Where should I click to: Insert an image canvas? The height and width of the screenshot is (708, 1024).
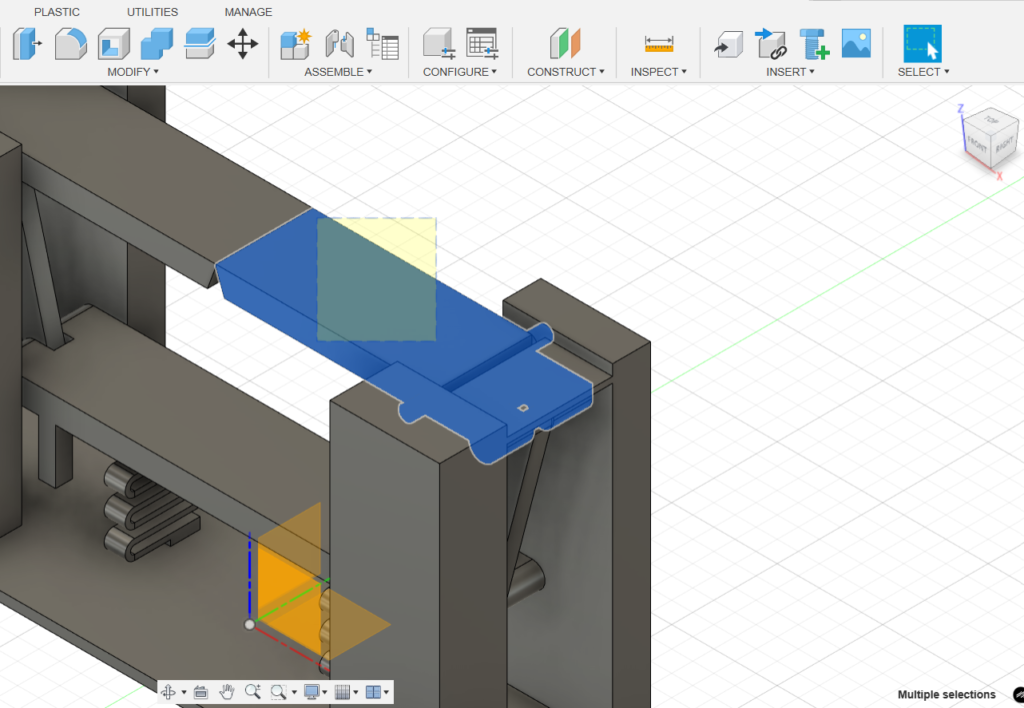point(856,44)
